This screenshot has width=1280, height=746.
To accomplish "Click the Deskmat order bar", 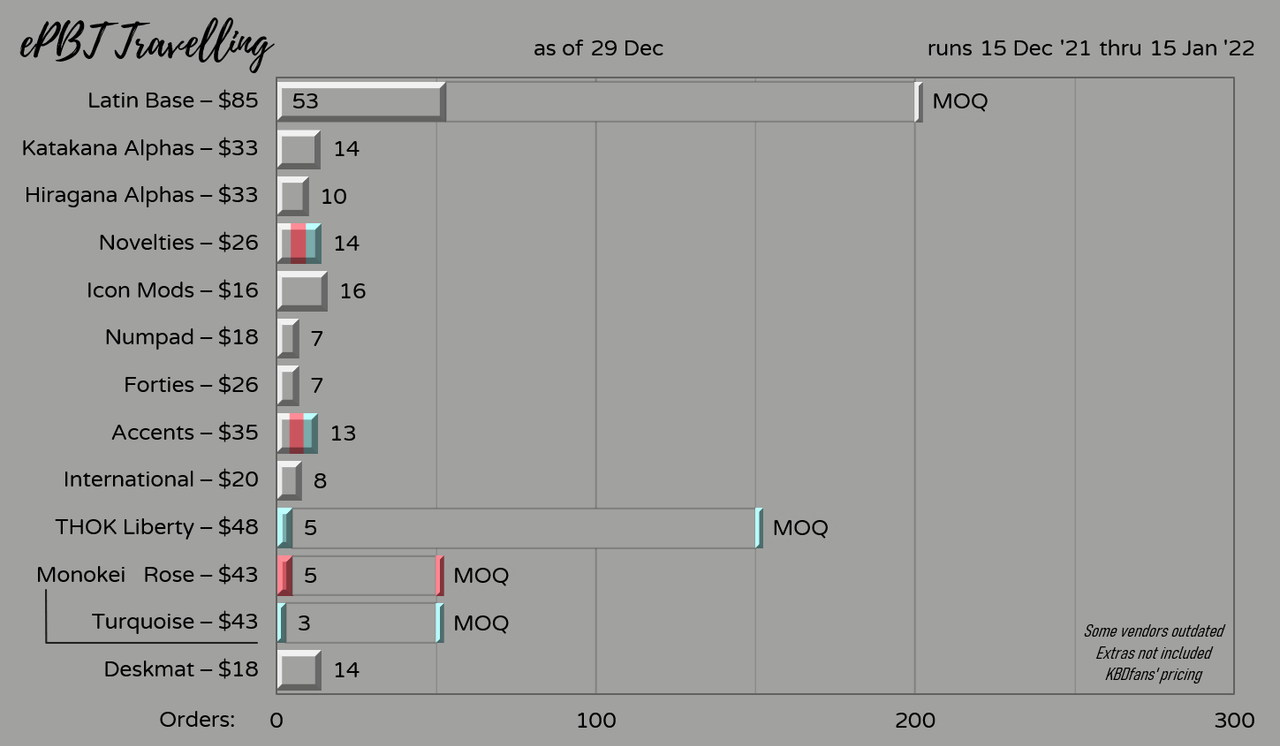I will coord(299,670).
